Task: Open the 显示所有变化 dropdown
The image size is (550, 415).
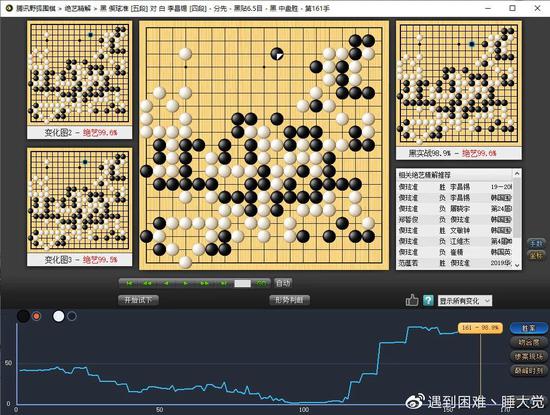Action: tap(465, 301)
